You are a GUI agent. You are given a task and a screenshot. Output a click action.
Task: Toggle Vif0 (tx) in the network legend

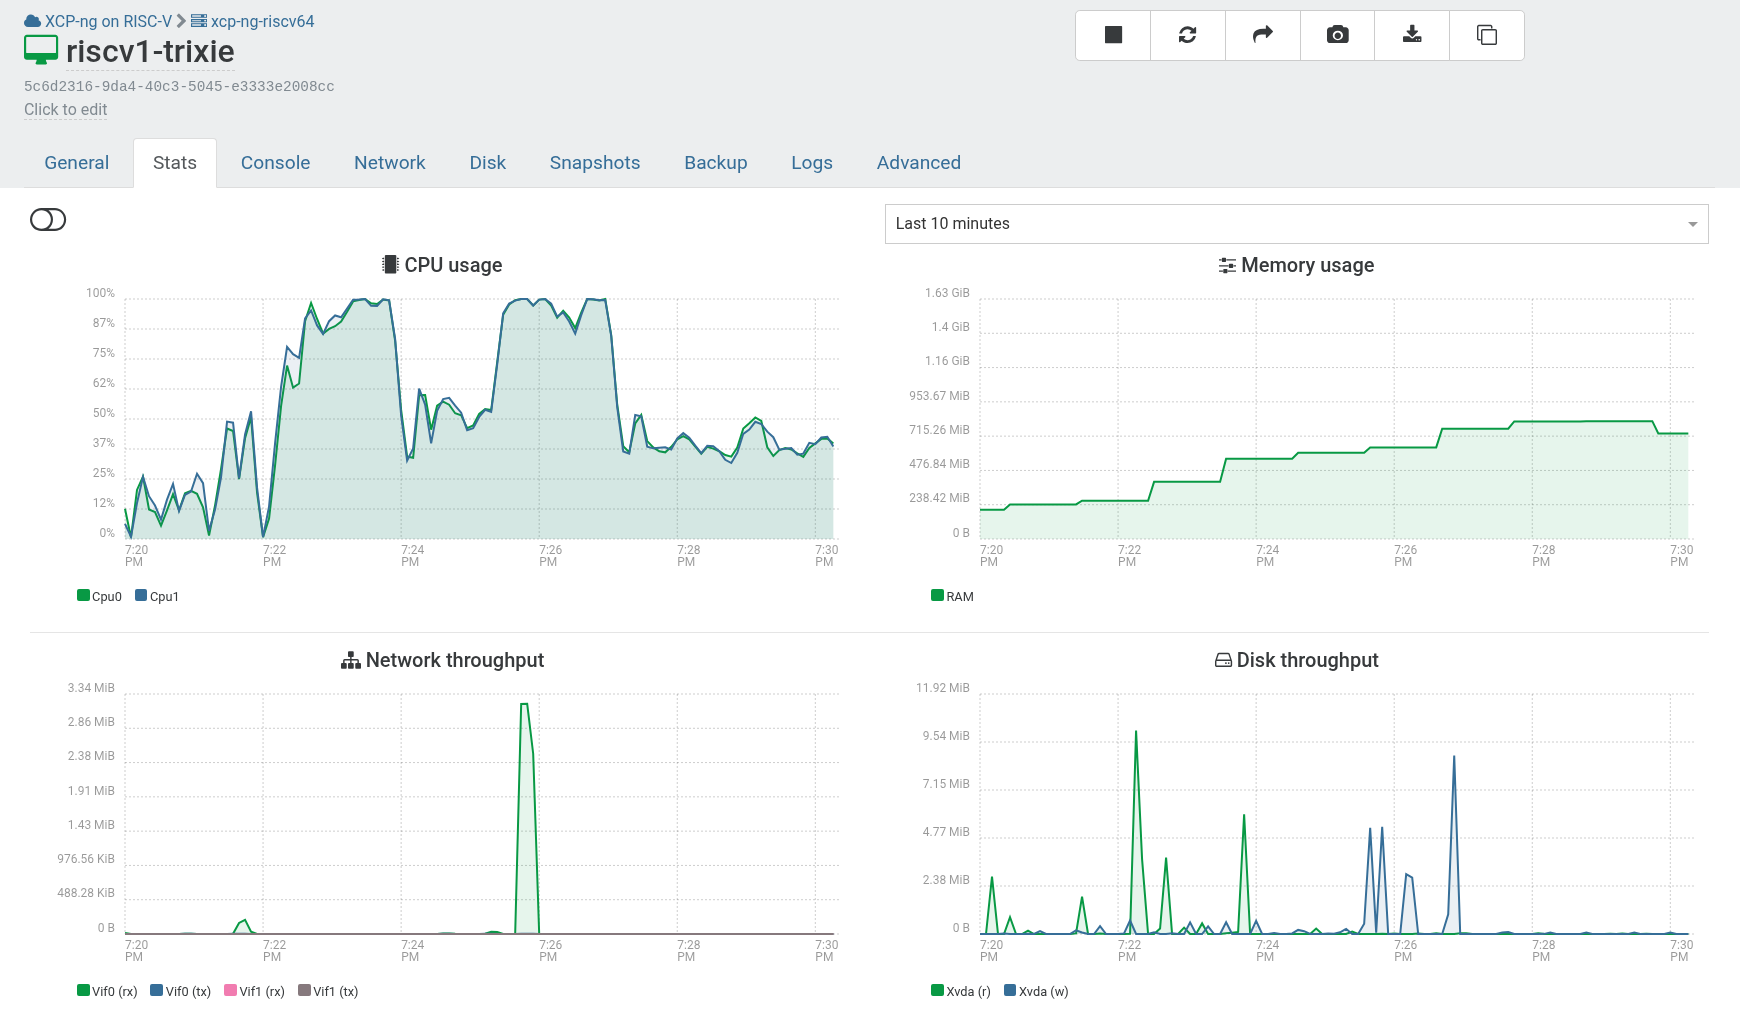coord(181,991)
